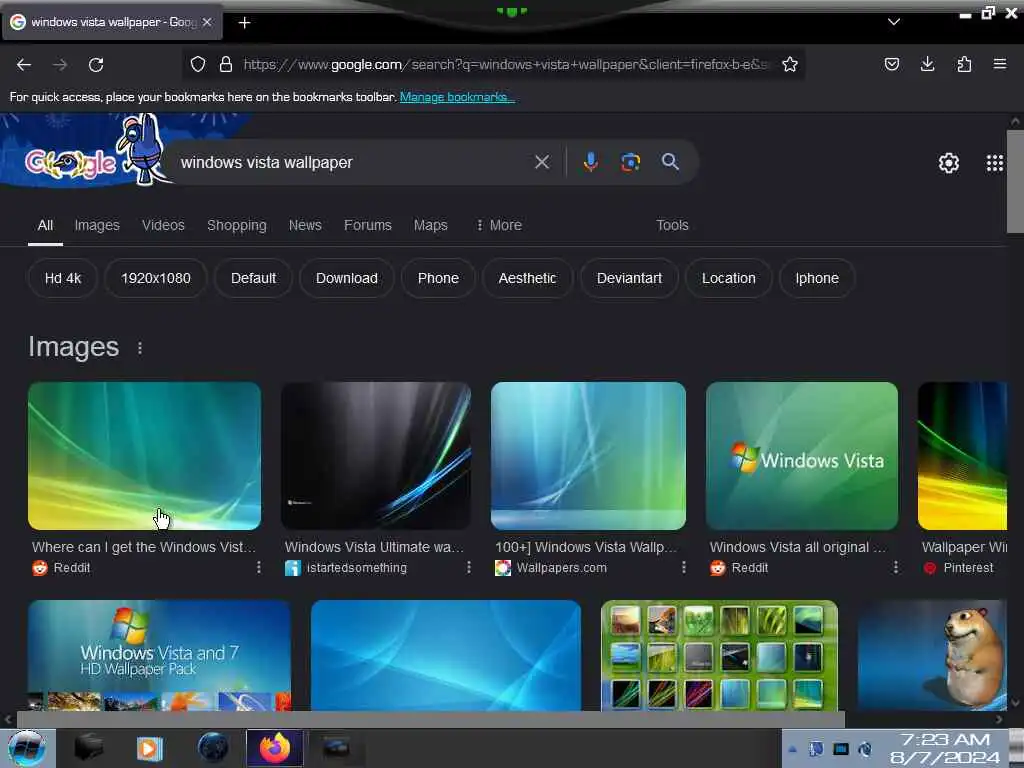Start search by voice microphone
This screenshot has height=768, width=1024.
click(590, 162)
